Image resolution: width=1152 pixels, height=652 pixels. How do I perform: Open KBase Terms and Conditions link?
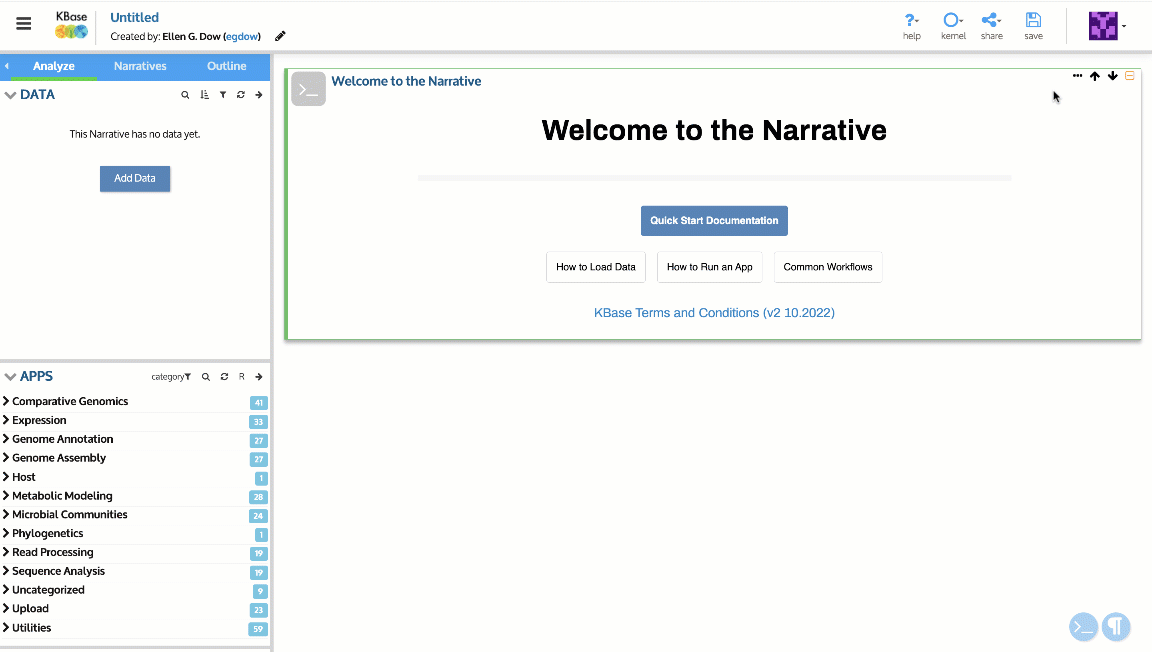tap(714, 313)
